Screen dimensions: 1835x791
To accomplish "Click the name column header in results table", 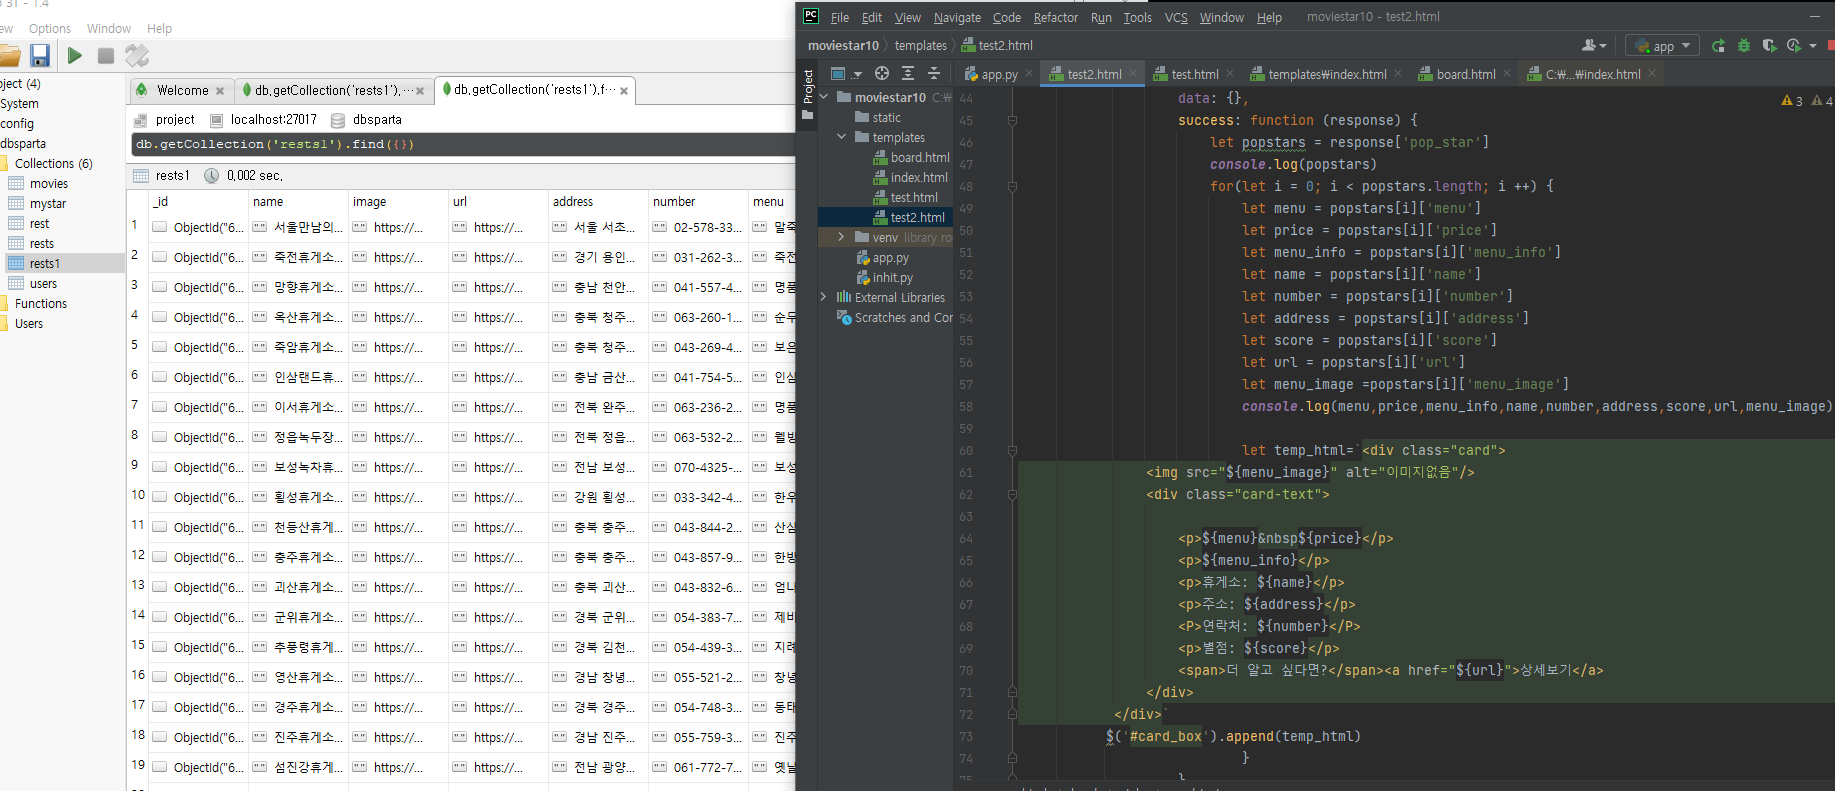I will pos(268,201).
